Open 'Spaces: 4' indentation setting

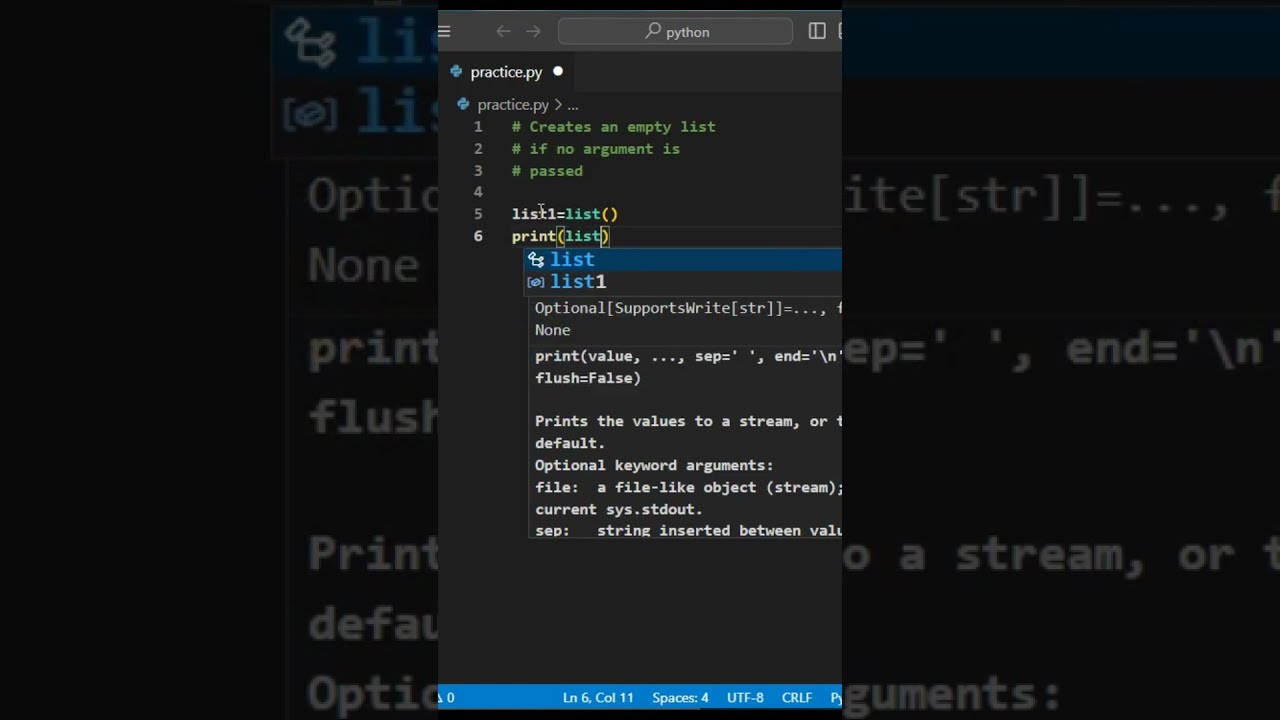tap(680, 698)
